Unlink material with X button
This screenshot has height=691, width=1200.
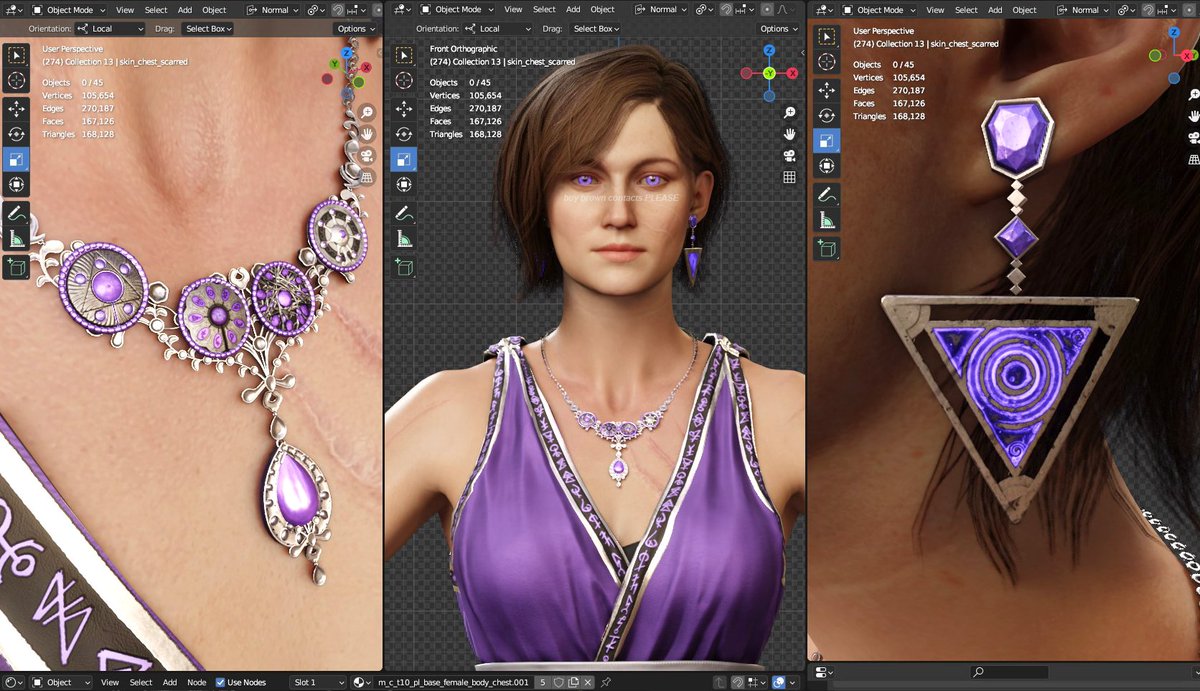(x=589, y=682)
